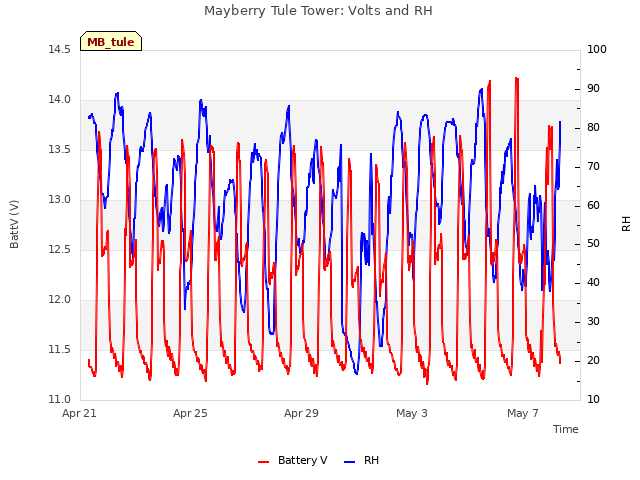640x480 pixels.
Task: Click the 10 RH tick label
Action: pos(593,399)
